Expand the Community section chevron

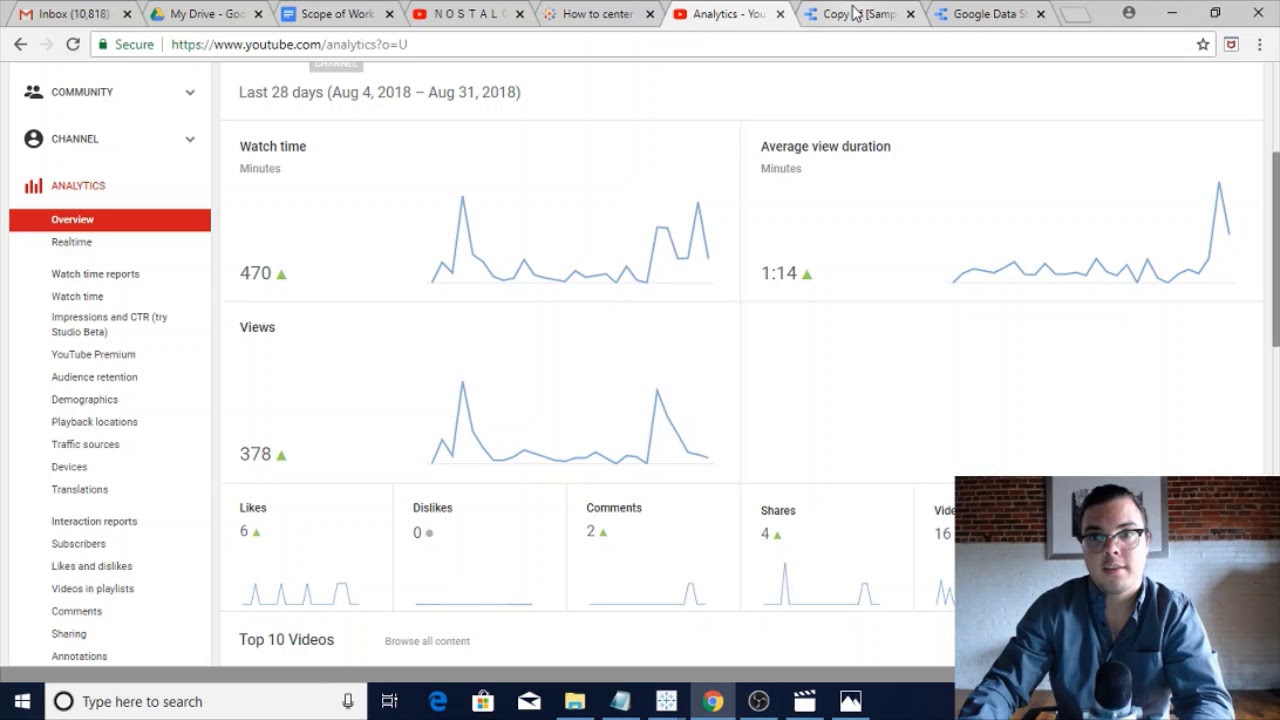190,92
